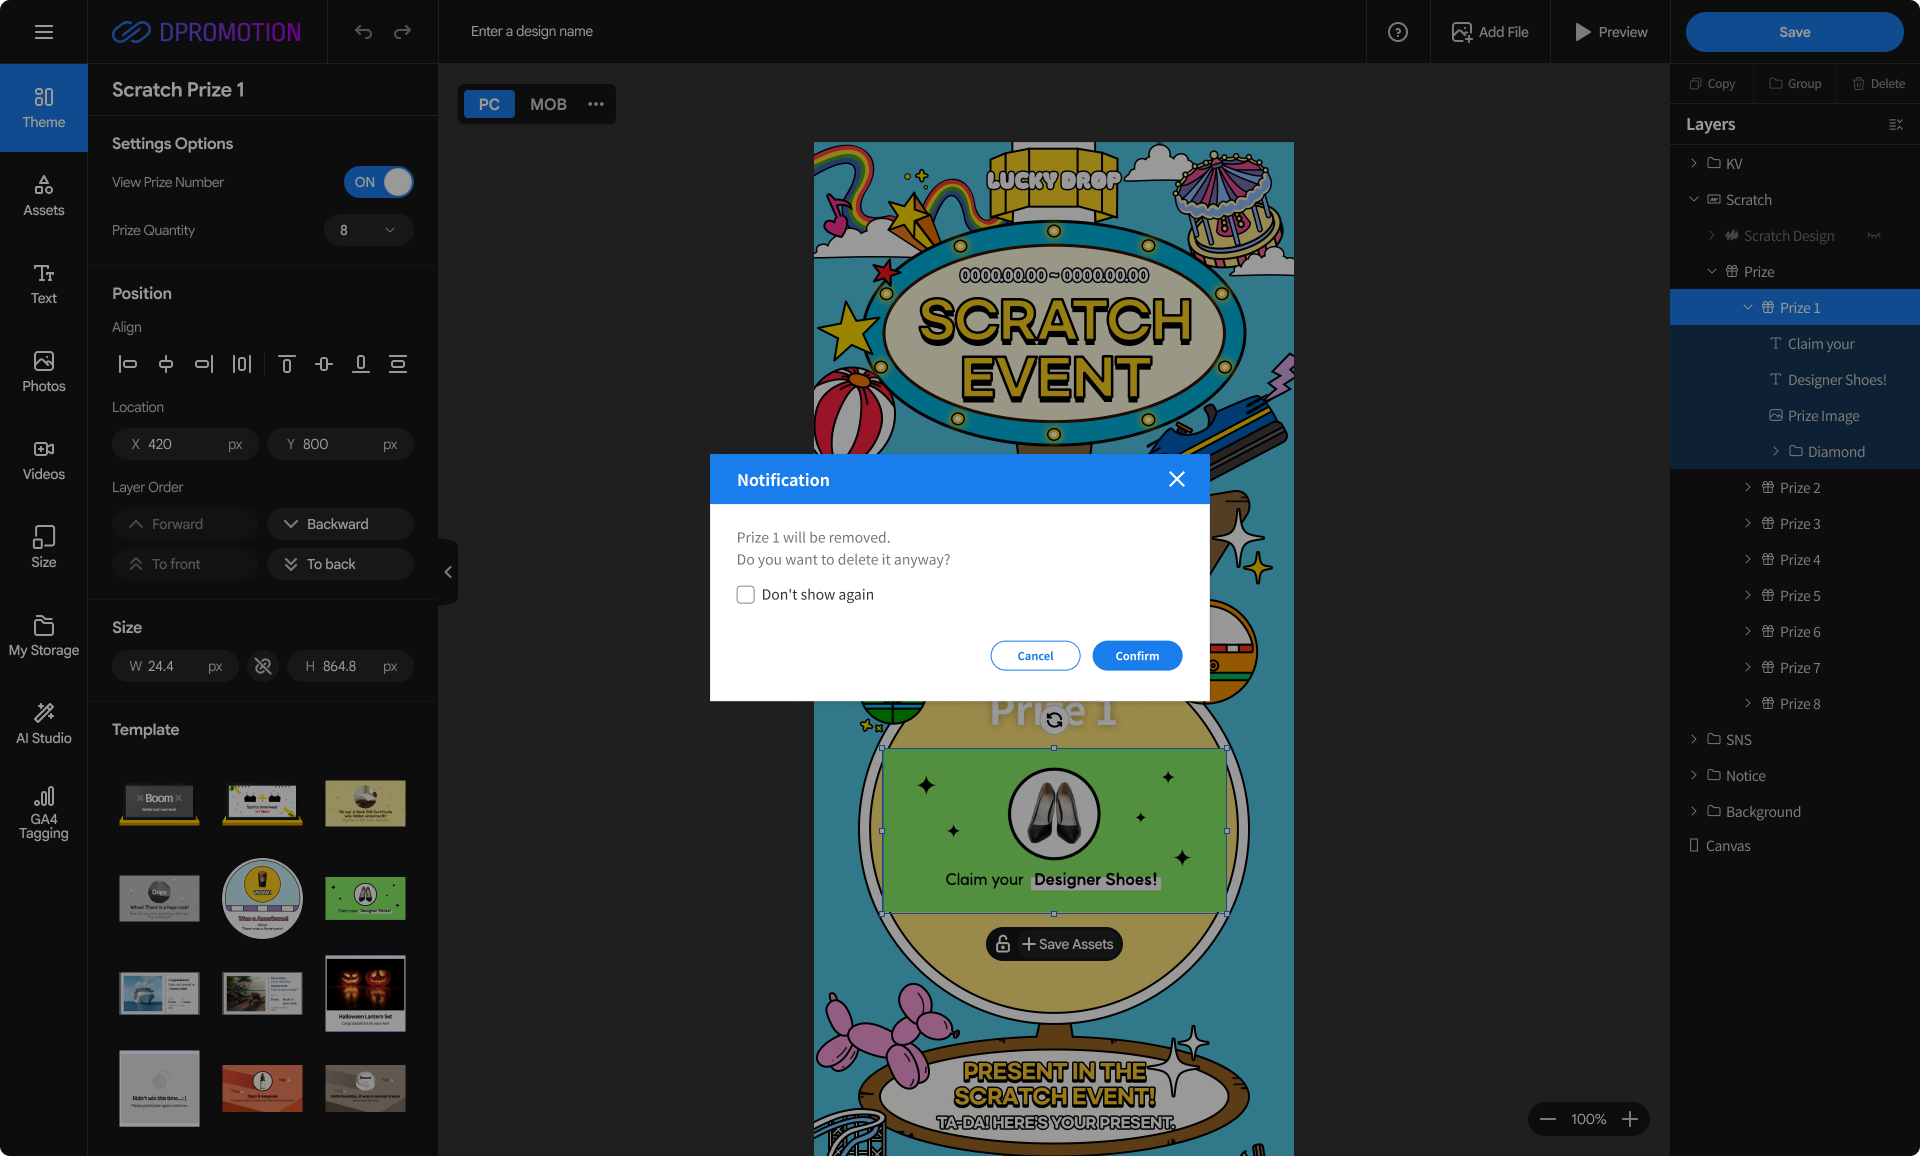Toggle visibility of Scratch Design layer
Image resolution: width=1920 pixels, height=1156 pixels.
[1874, 236]
